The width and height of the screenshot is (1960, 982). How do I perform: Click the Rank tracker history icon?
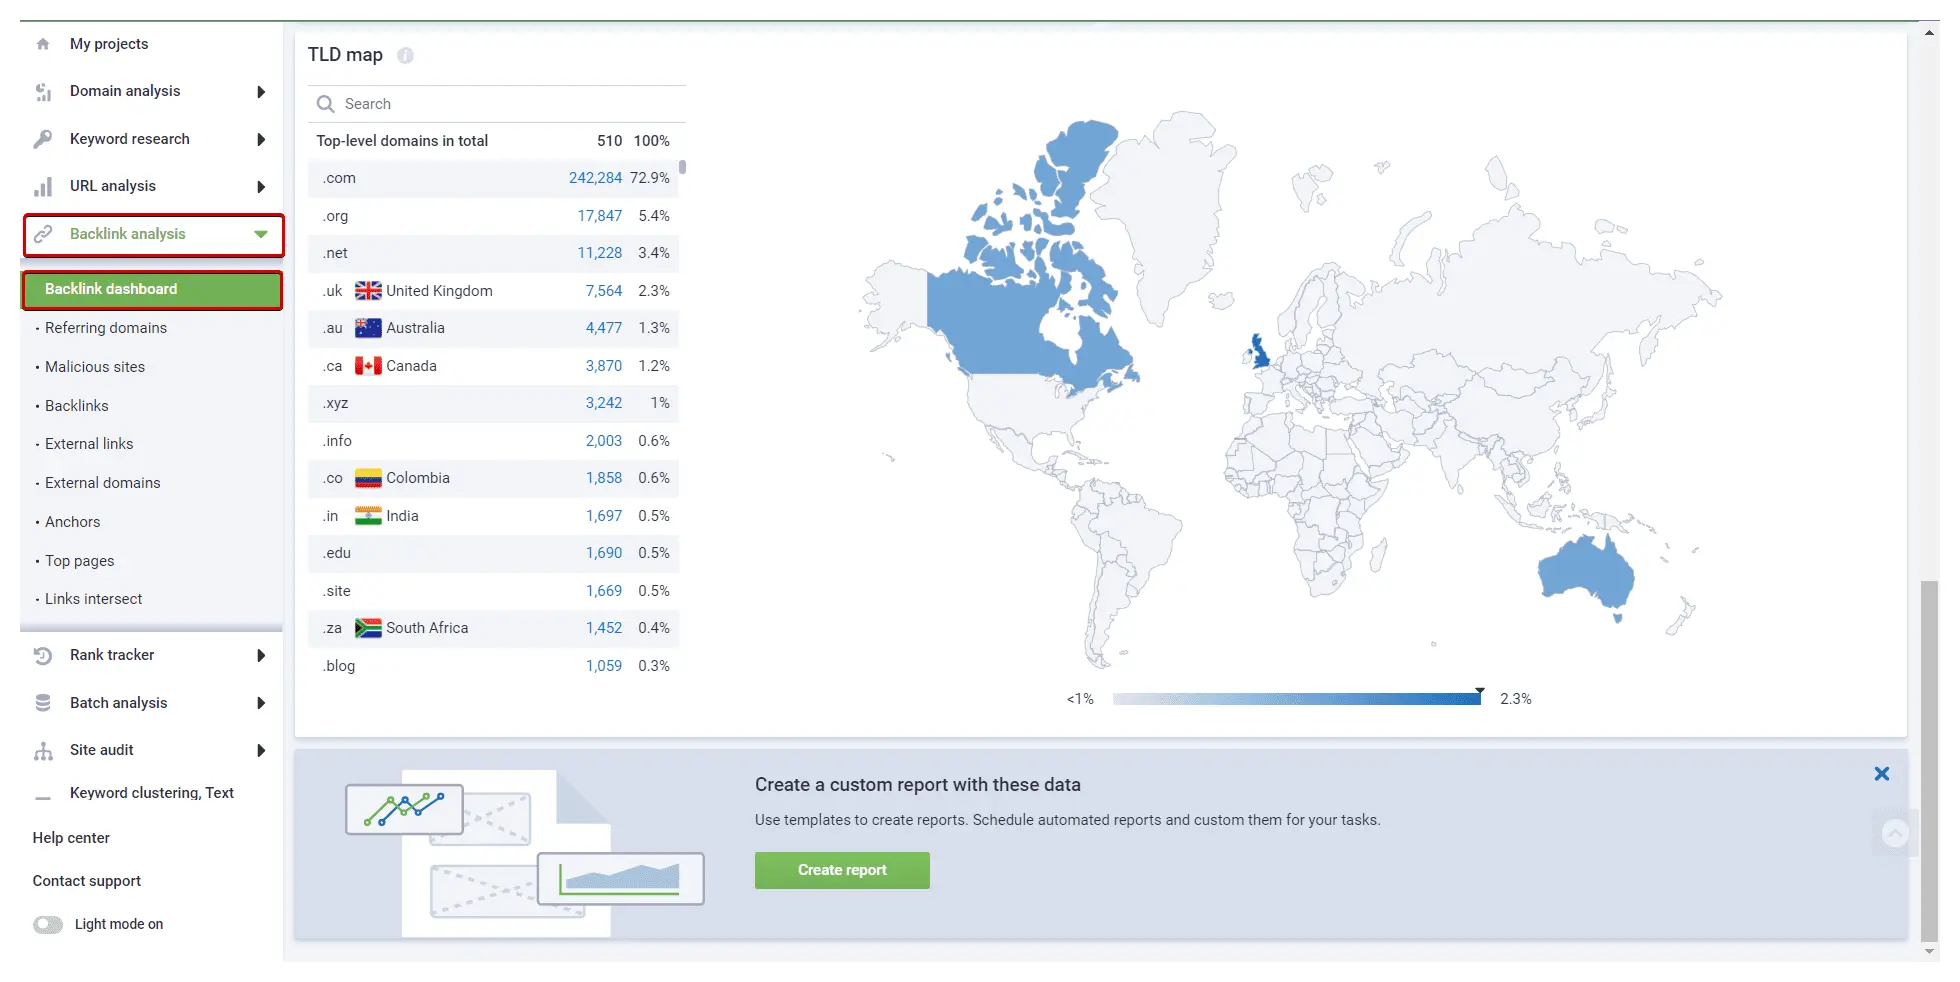coord(43,656)
